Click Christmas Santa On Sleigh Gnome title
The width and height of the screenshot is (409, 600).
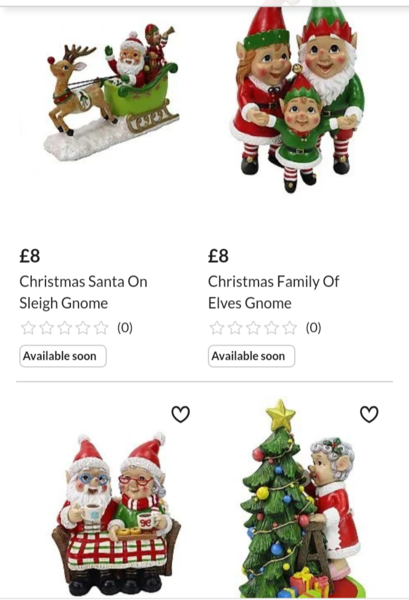pos(83,292)
